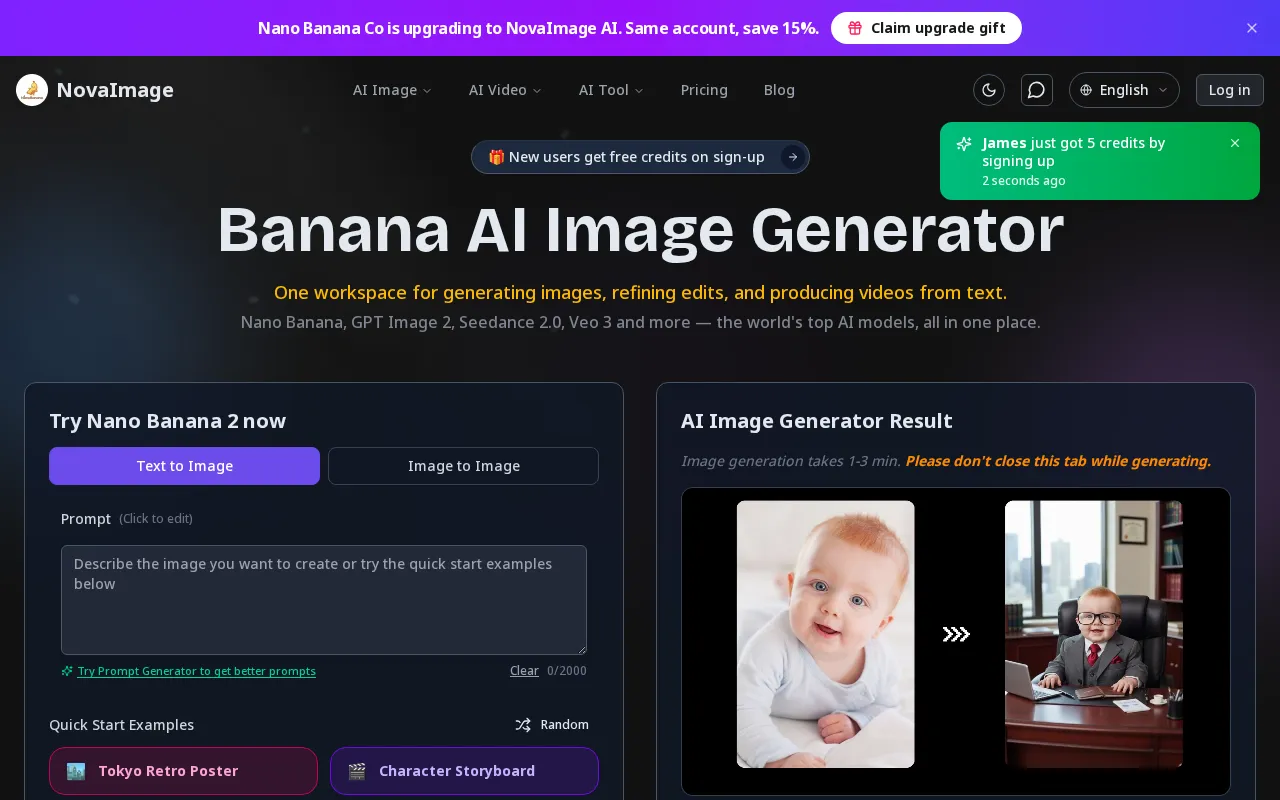The image size is (1280, 800).
Task: Click the 0/2000 character counter
Action: (567, 671)
